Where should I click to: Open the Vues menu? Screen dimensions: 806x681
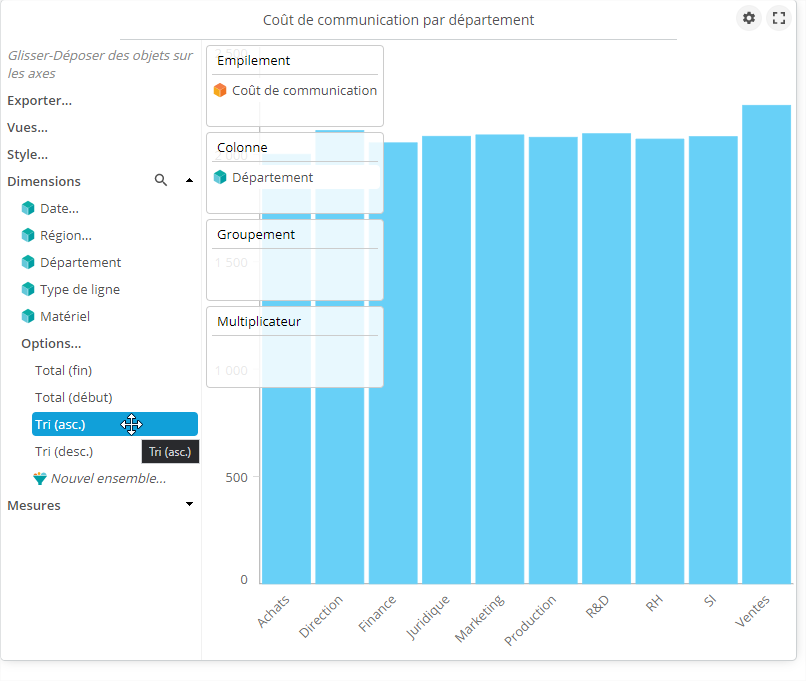tap(27, 127)
